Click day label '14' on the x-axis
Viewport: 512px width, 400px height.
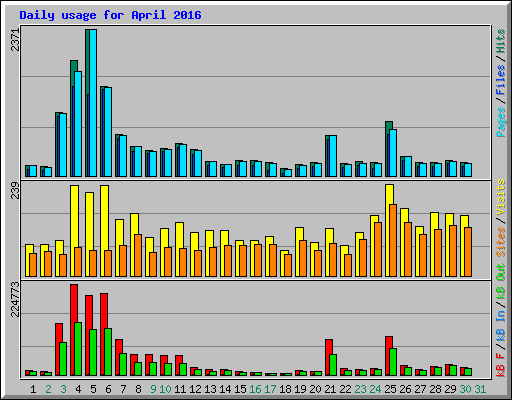(225, 389)
